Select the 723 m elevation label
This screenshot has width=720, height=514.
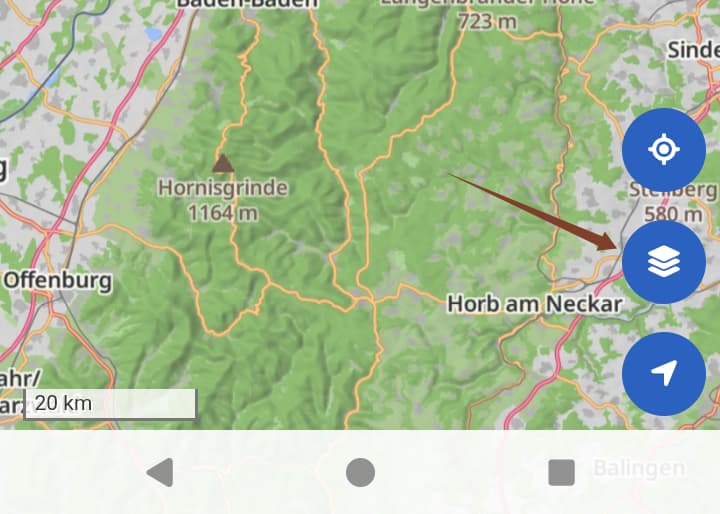coord(488,21)
